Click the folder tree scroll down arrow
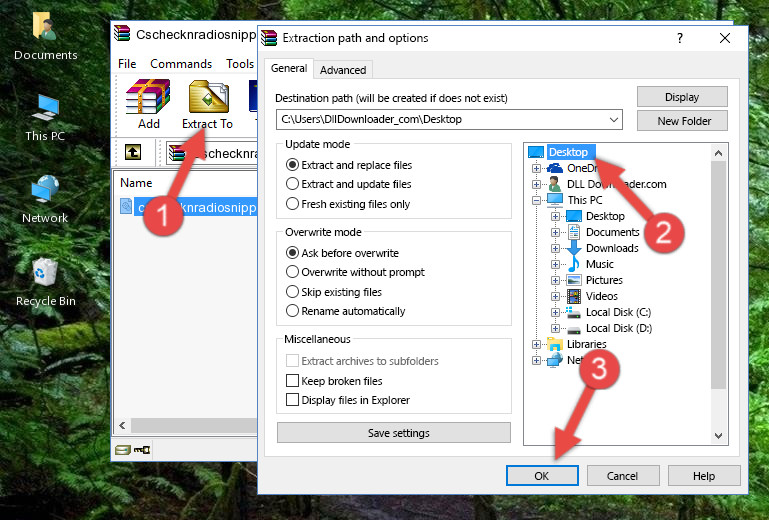Viewport: 769px width, 520px height. (718, 436)
